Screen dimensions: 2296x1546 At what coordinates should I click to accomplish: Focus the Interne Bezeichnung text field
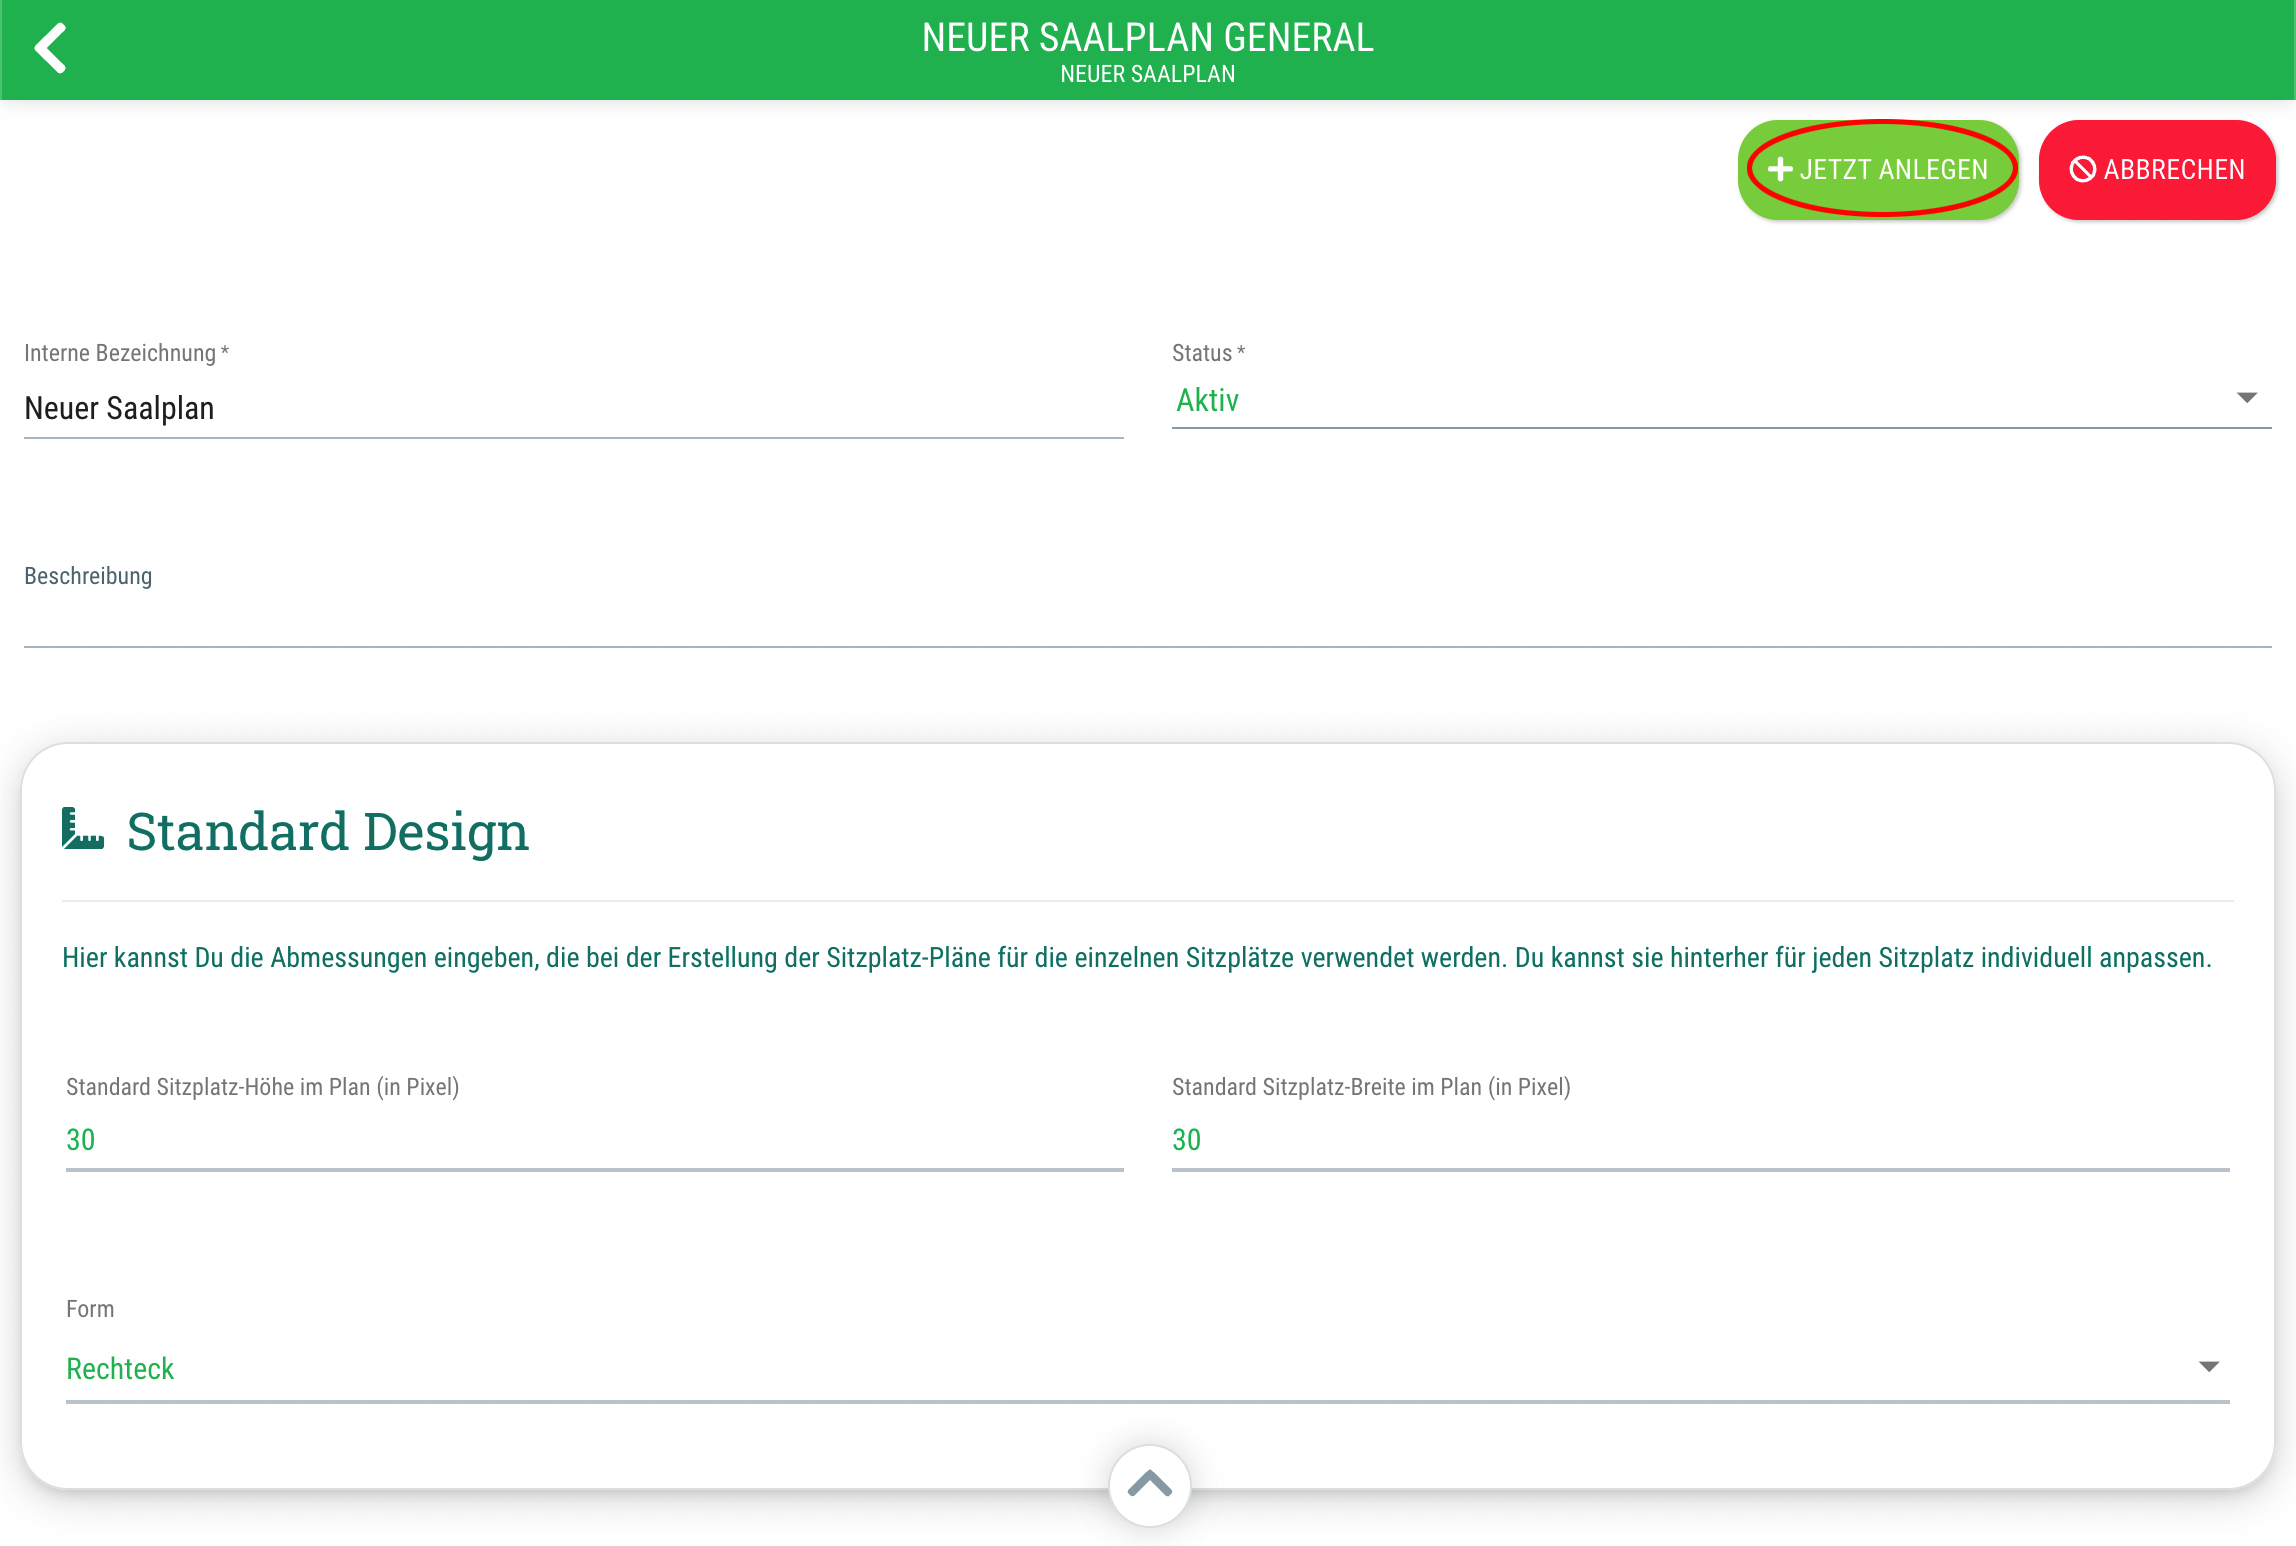(x=572, y=409)
